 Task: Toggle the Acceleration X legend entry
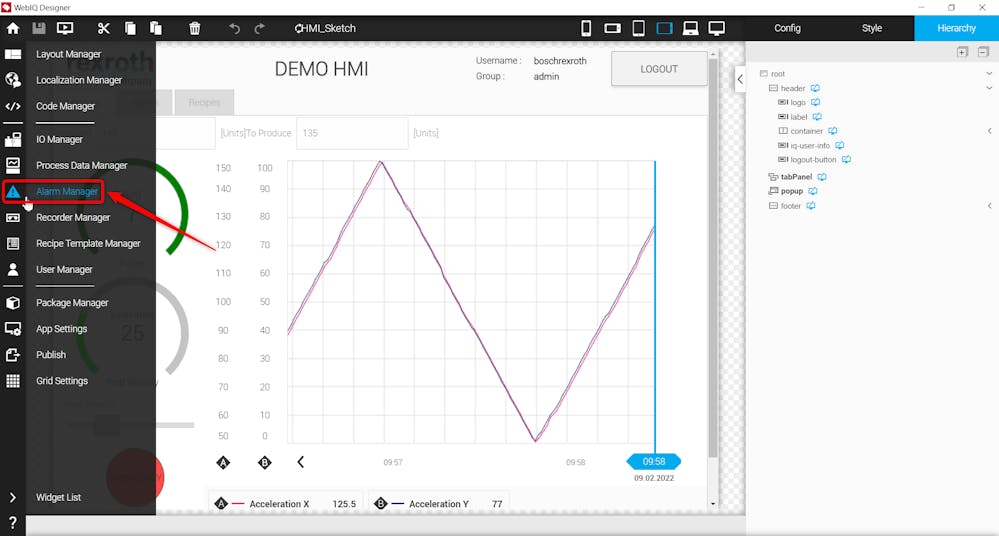(285, 503)
